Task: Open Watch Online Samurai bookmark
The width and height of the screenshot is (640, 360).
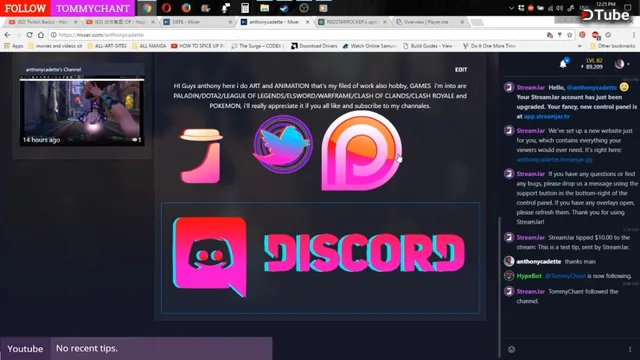Action: tap(370, 46)
